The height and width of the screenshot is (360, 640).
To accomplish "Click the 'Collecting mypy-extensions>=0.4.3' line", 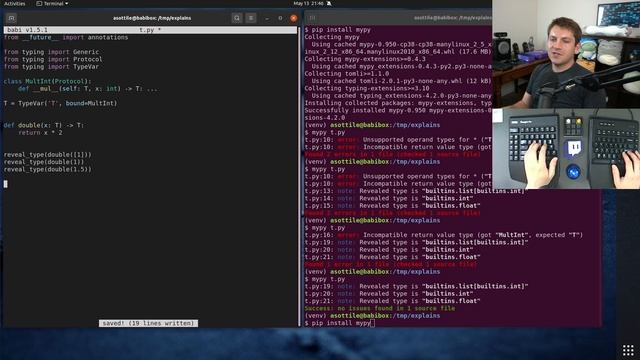I will tap(365, 59).
